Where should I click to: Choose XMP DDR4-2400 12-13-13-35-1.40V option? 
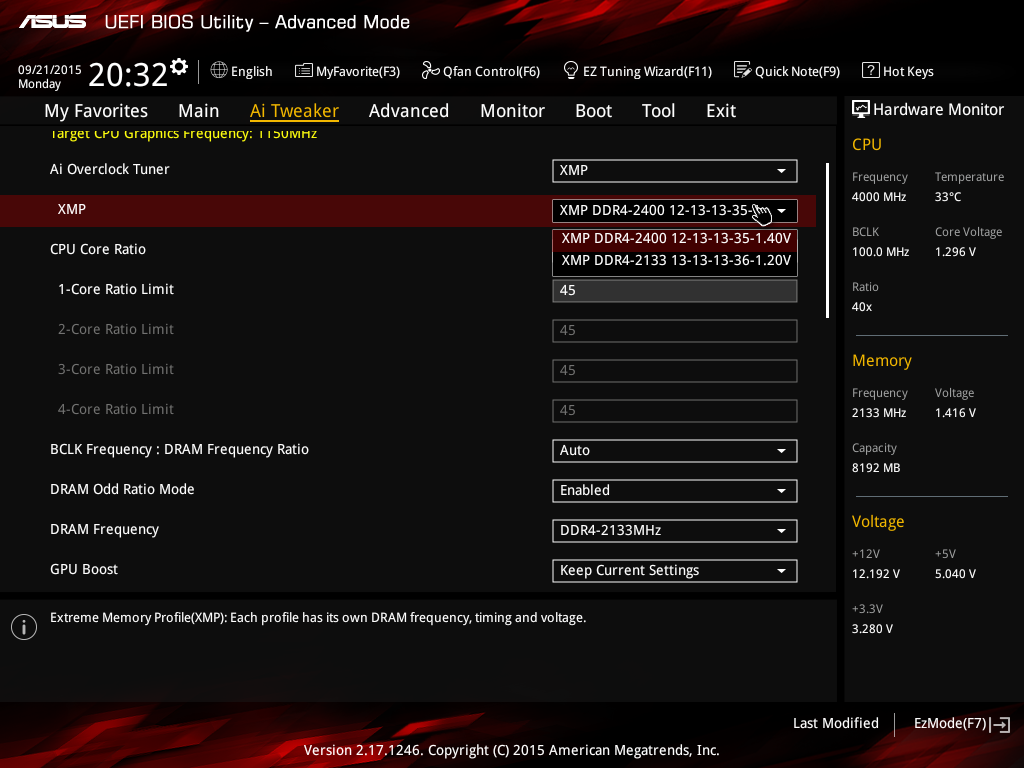coord(675,238)
